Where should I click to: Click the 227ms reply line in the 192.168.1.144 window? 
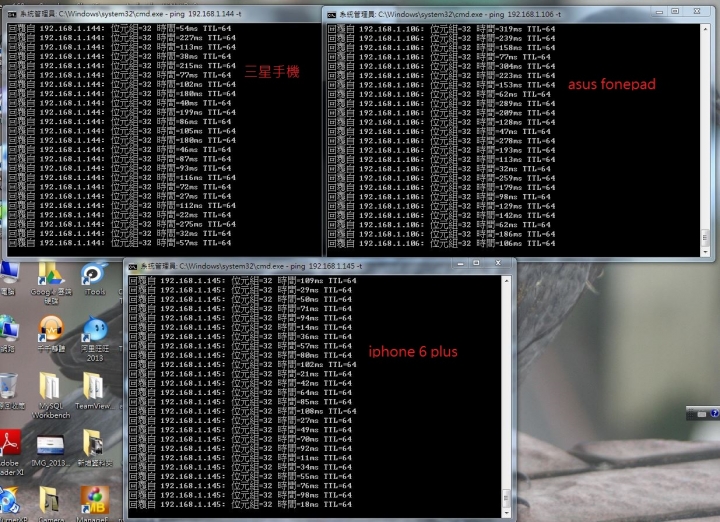point(122,38)
